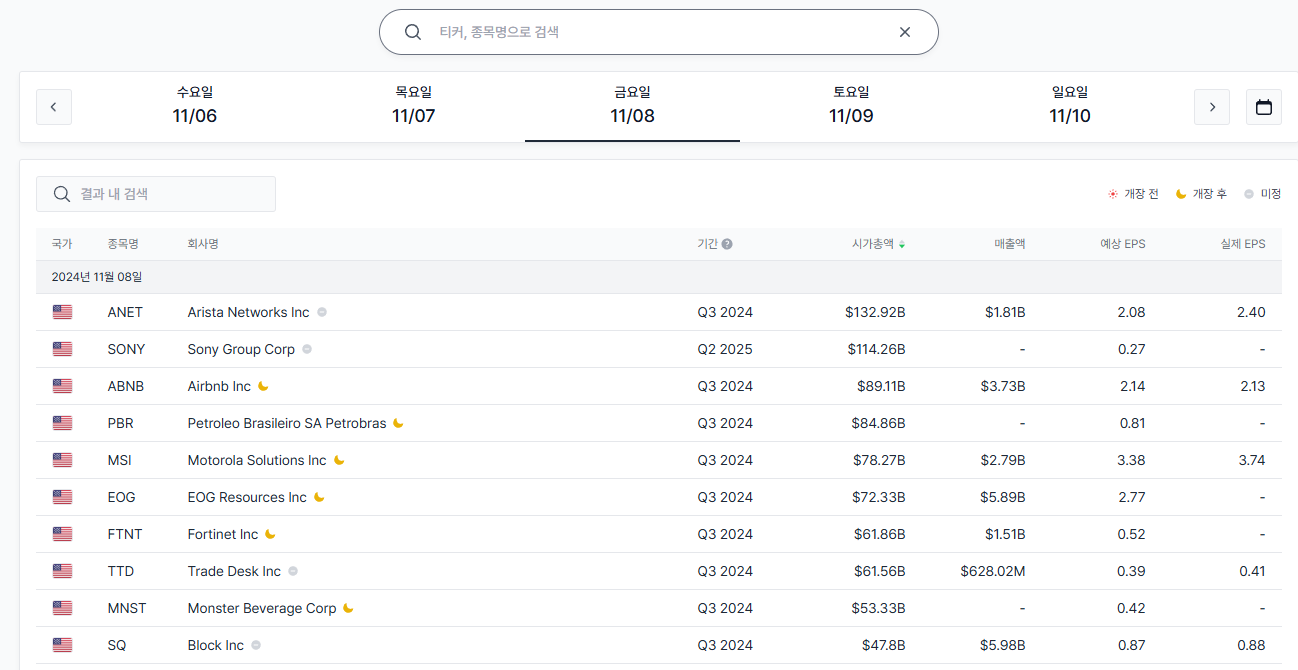Click the moon icon next to Airbnb Inc
Screen dimensions: 1298x670
pos(263,386)
